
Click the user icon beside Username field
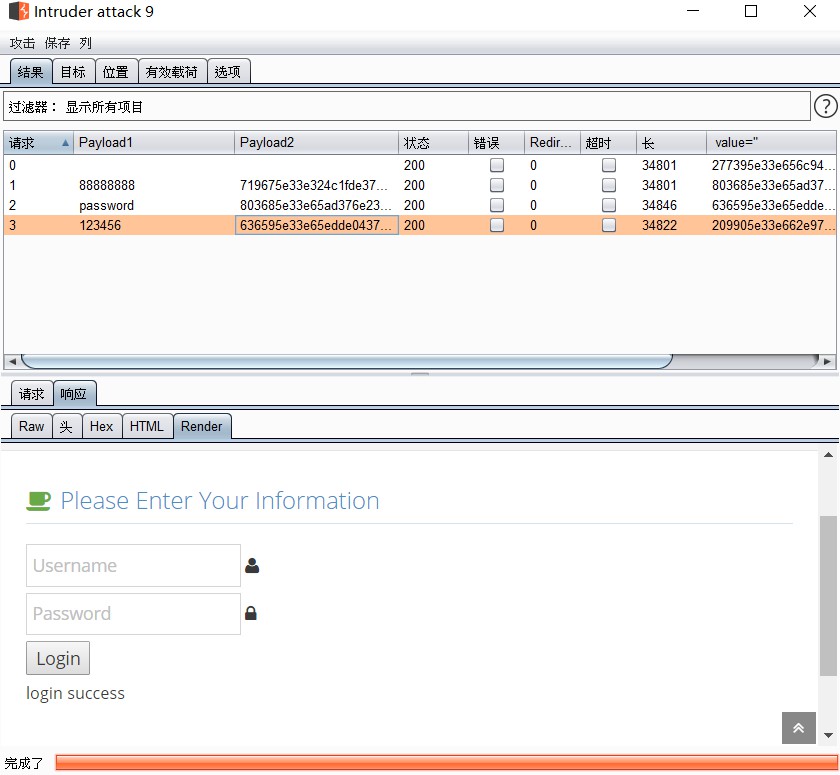pos(252,566)
